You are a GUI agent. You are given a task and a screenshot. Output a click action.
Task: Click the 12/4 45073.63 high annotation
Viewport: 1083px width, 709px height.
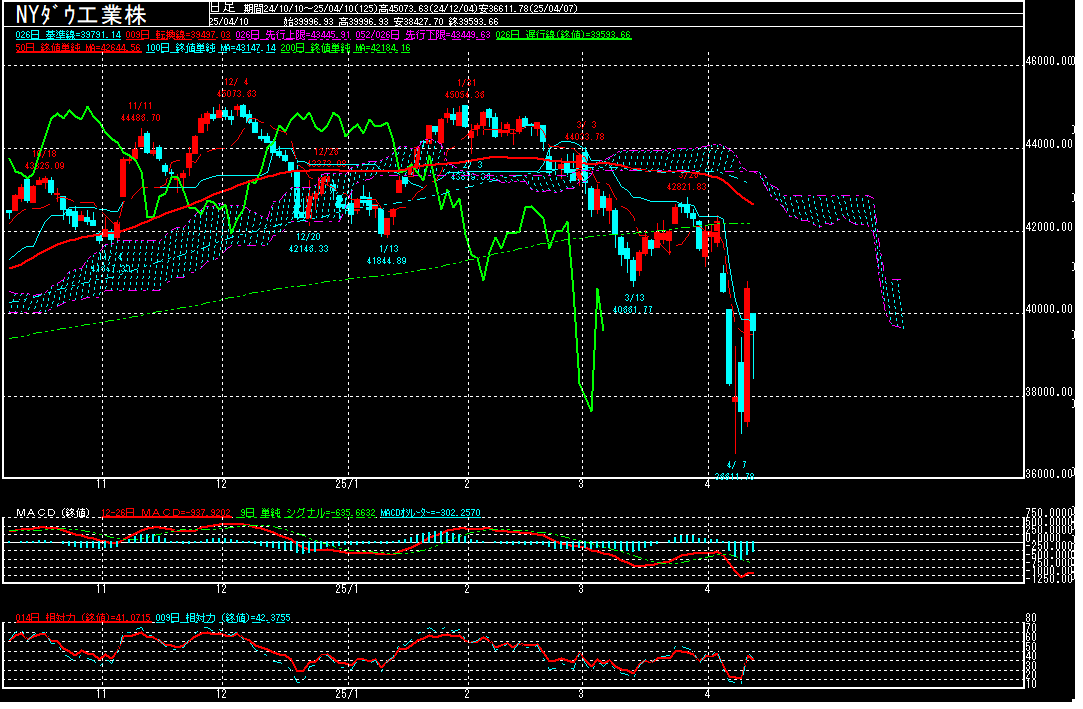236,88
